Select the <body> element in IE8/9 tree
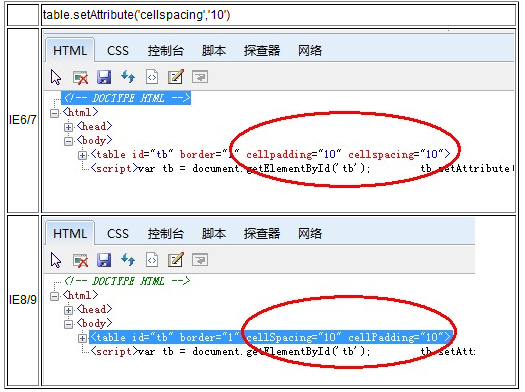 [94, 323]
